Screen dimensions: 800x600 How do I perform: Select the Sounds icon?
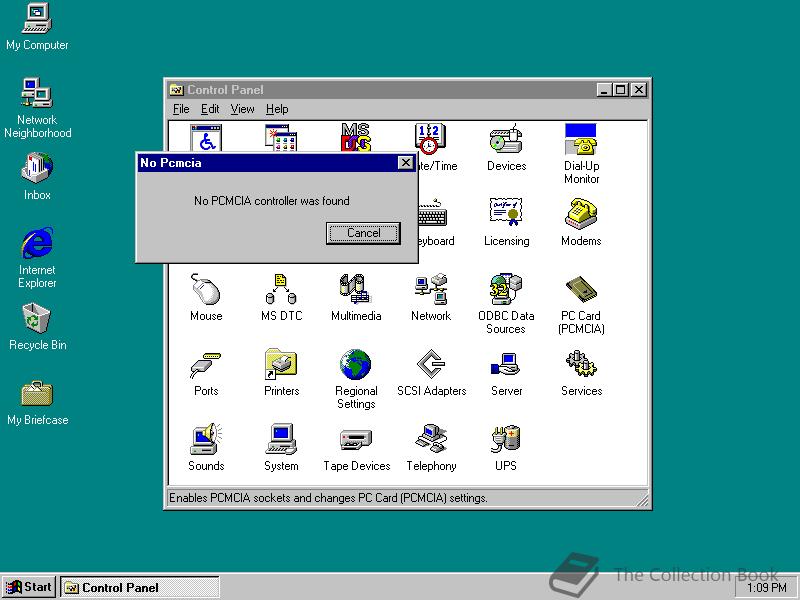tap(206, 439)
